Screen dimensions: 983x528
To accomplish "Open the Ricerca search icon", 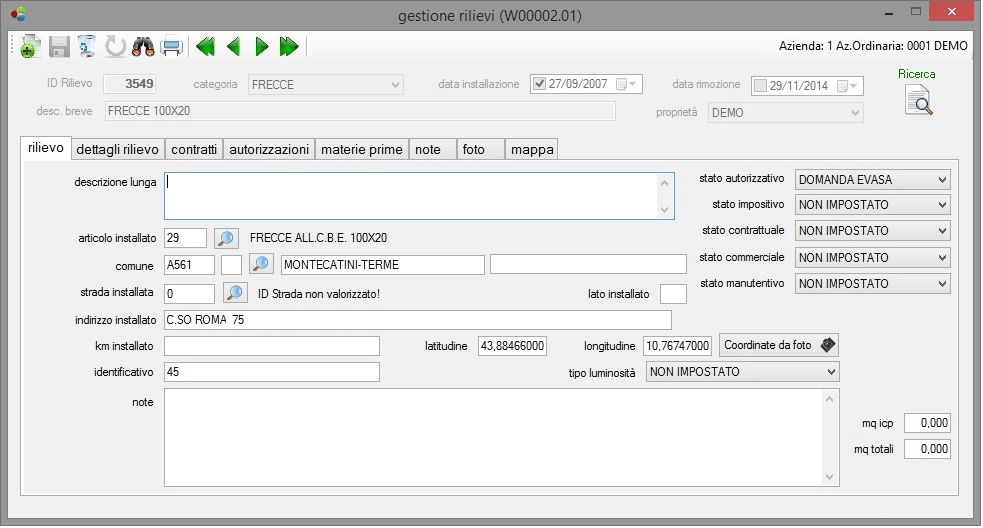I will [x=917, y=100].
